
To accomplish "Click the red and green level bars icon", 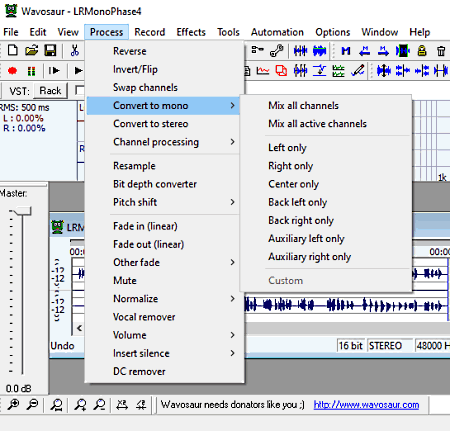I will pos(31,71).
